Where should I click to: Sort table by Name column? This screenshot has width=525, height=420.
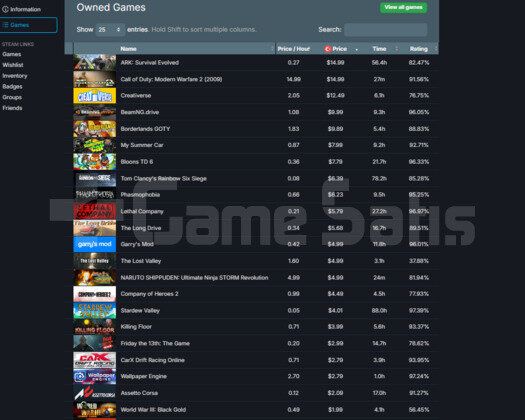(x=174, y=49)
